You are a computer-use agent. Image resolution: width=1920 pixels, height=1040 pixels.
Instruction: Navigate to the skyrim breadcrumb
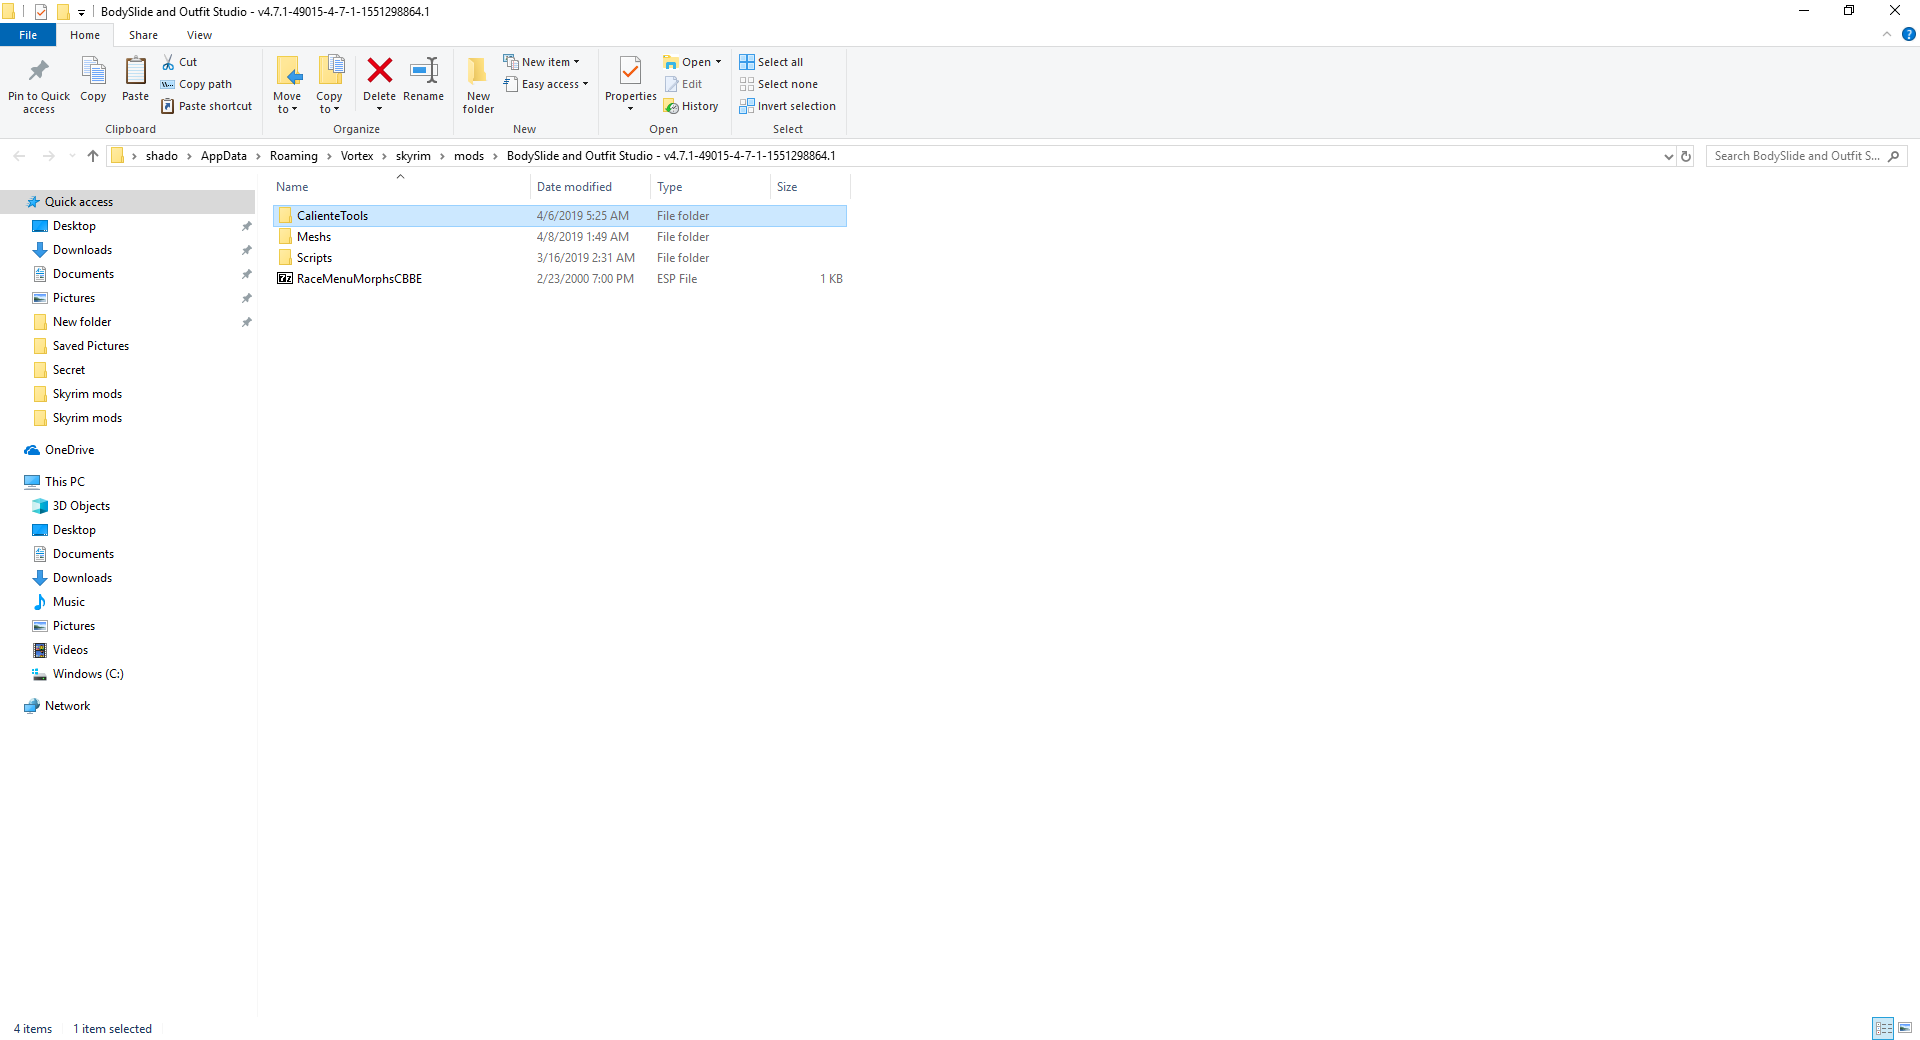(413, 156)
